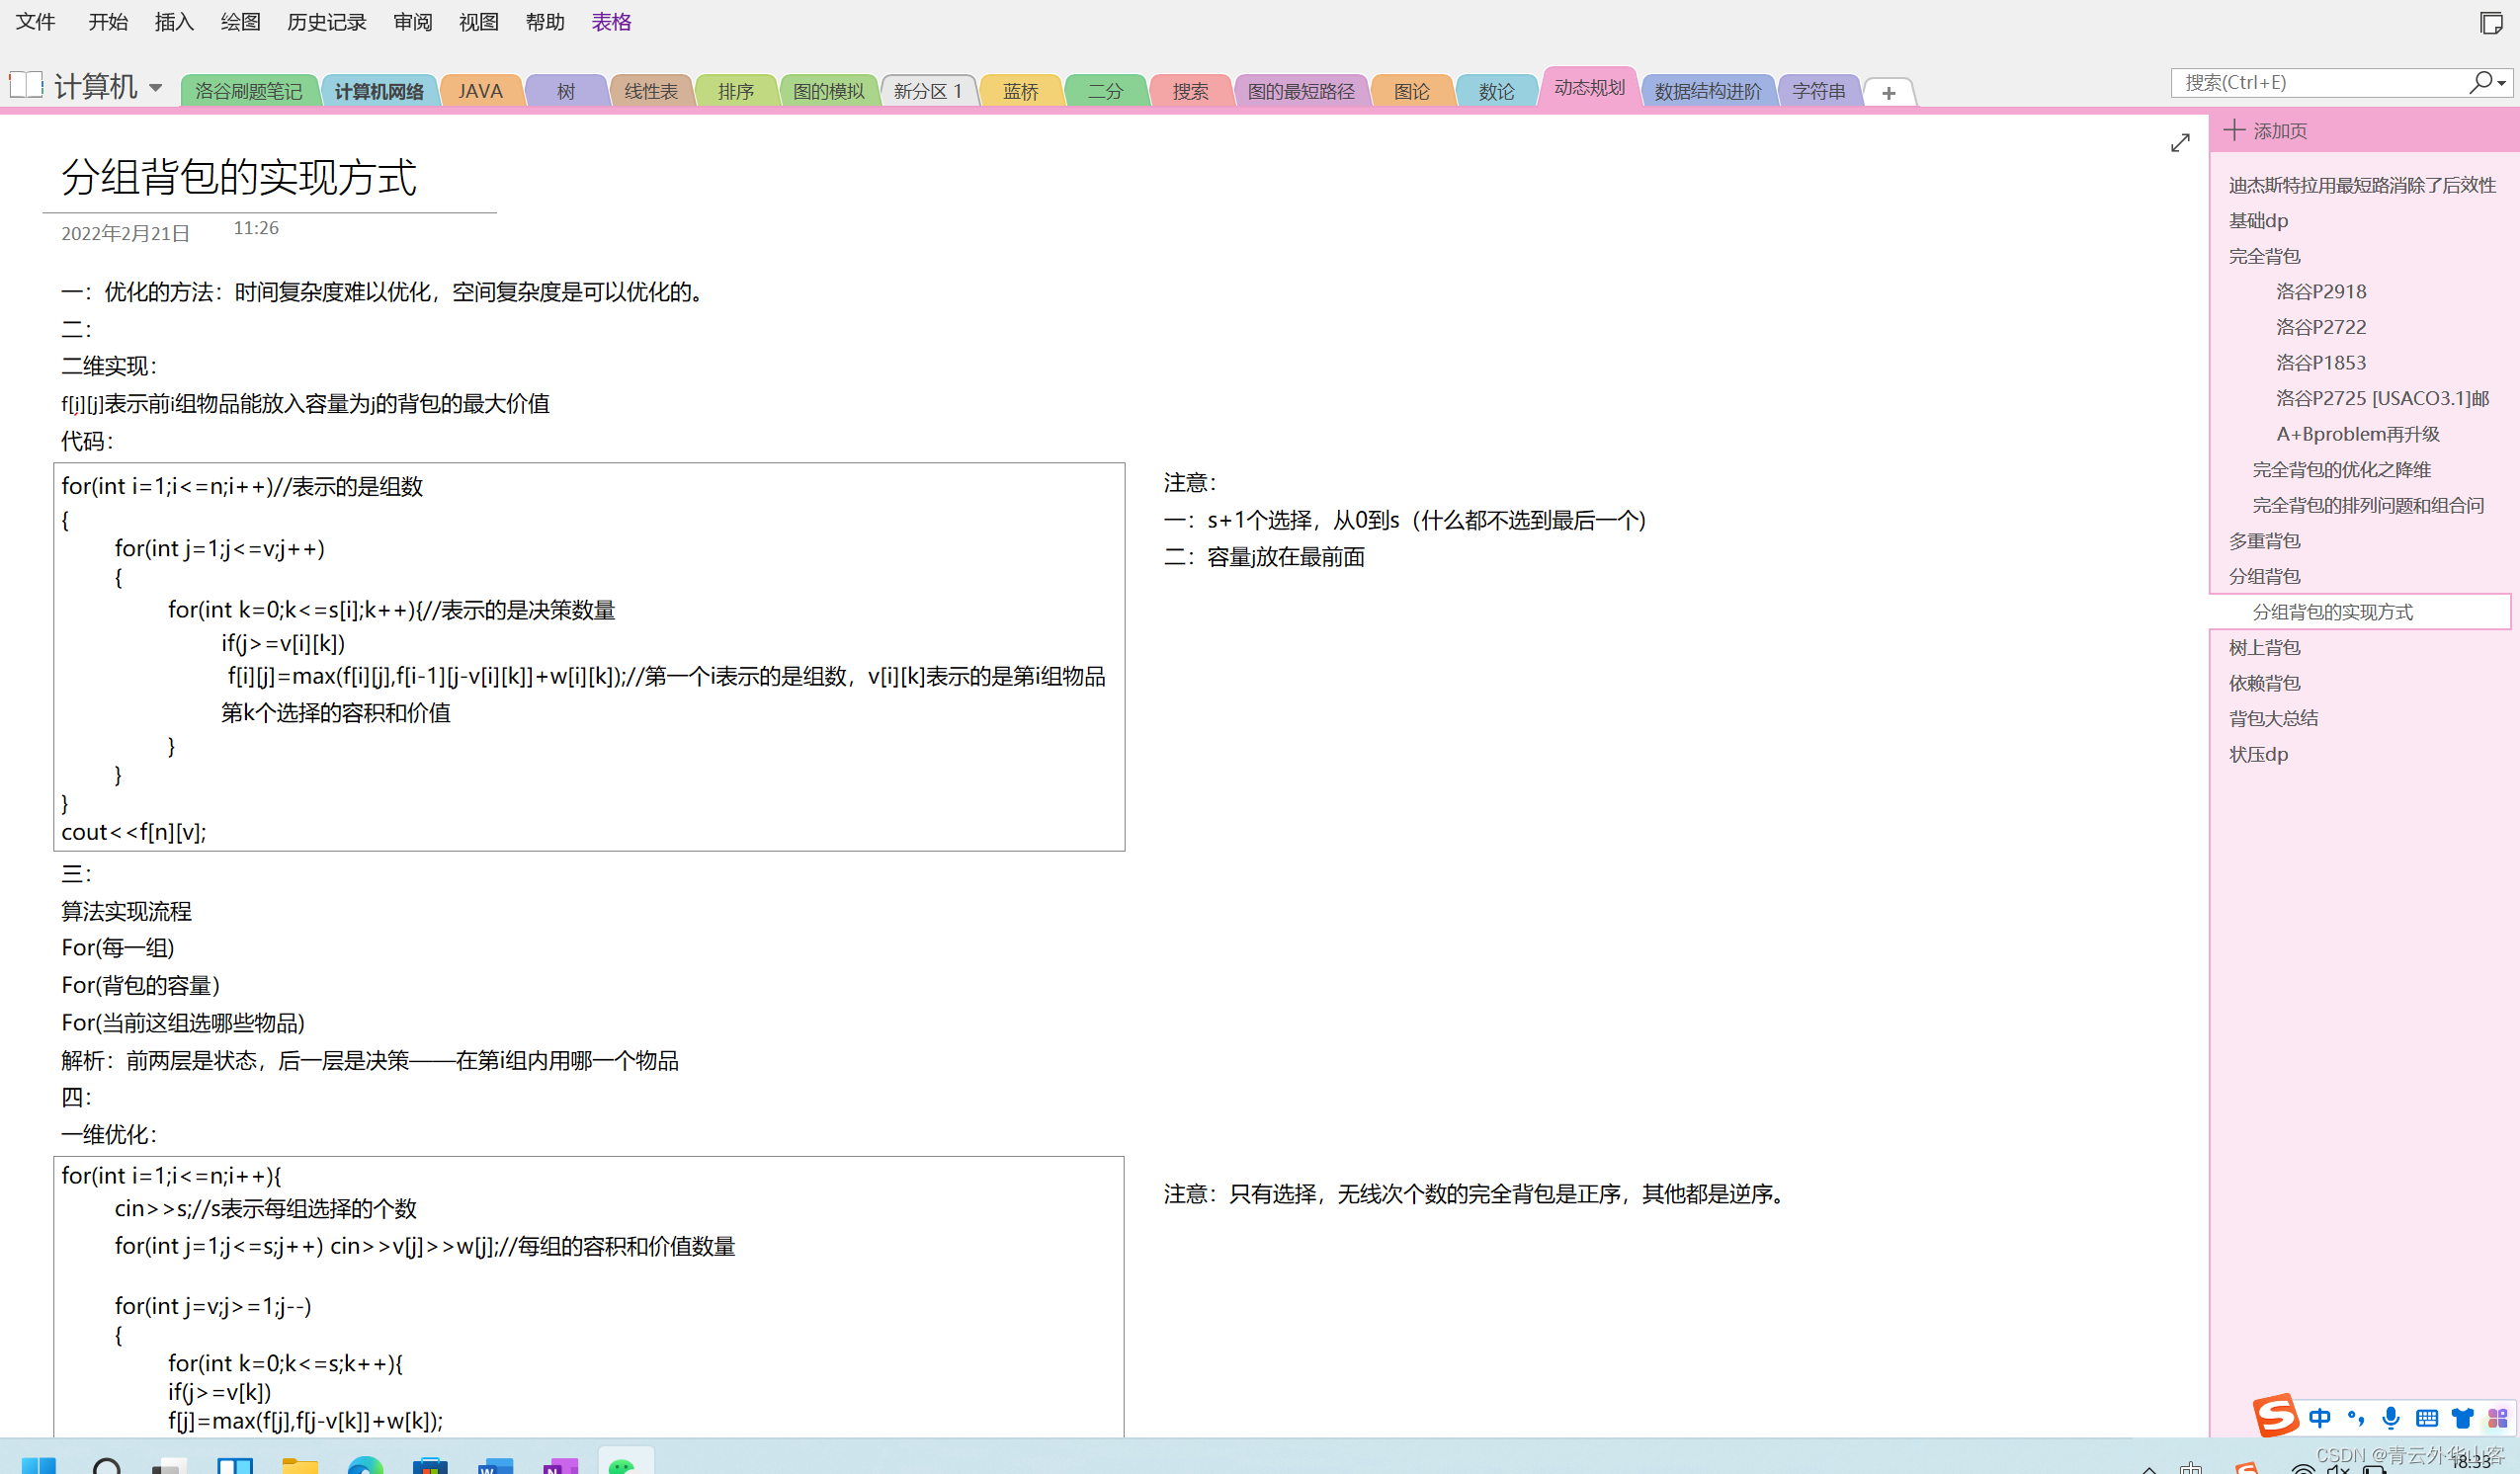Viewport: 2520px width, 1474px height.
Task: Switch to 洛谷刷题笔记 section
Action: pos(249,91)
